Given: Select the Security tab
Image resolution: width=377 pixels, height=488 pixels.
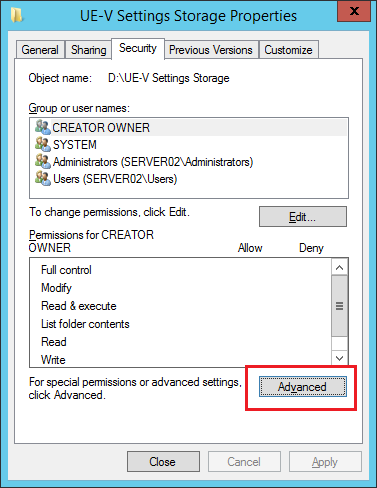Looking at the screenshot, I should 138,48.
